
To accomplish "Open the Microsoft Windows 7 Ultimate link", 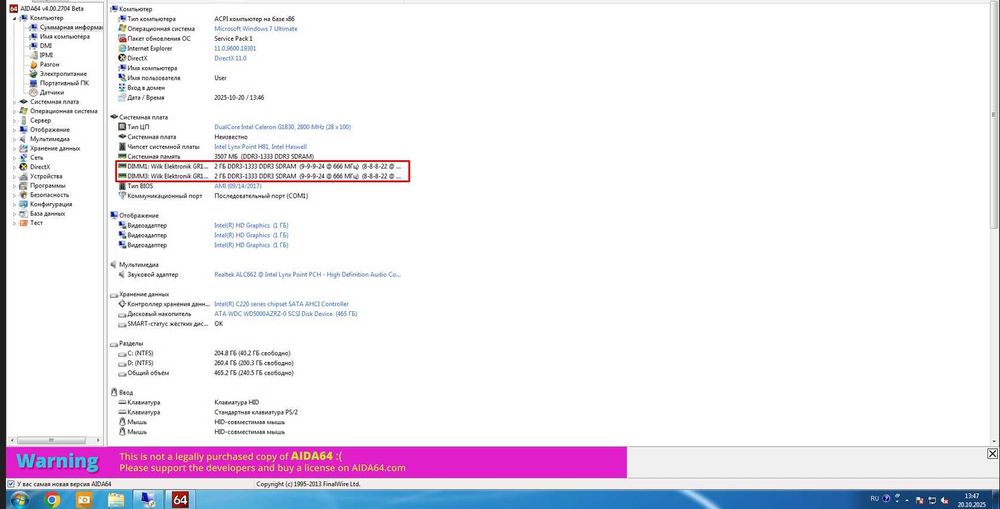I will point(256,29).
